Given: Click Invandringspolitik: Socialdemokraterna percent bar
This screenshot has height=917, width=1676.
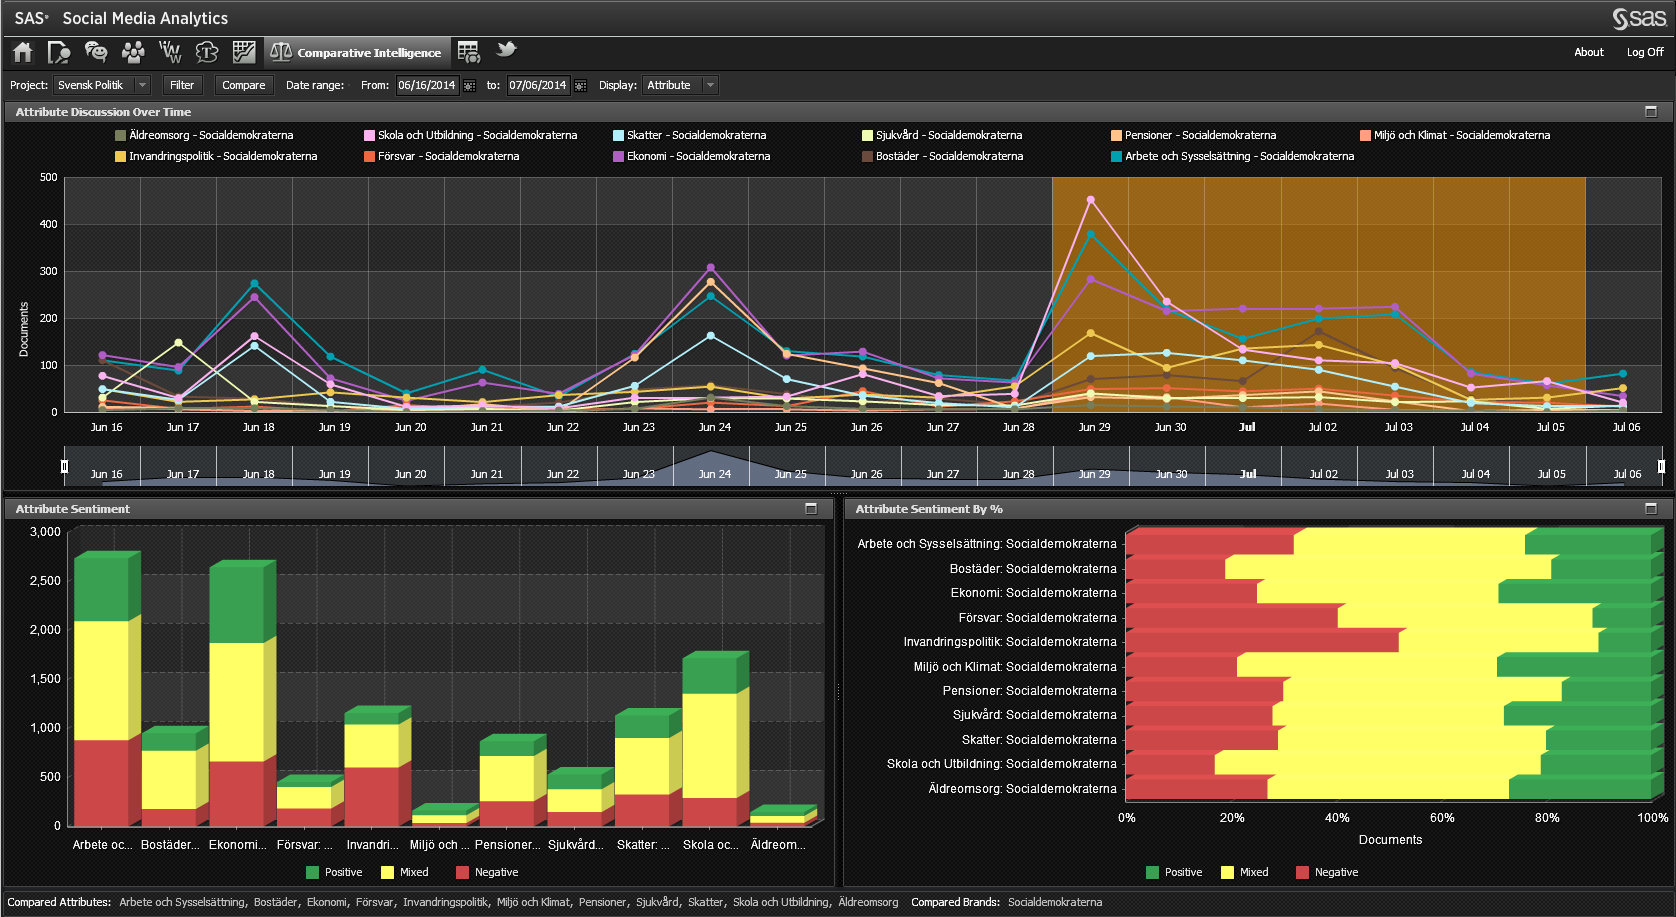Looking at the screenshot, I should 1394,640.
